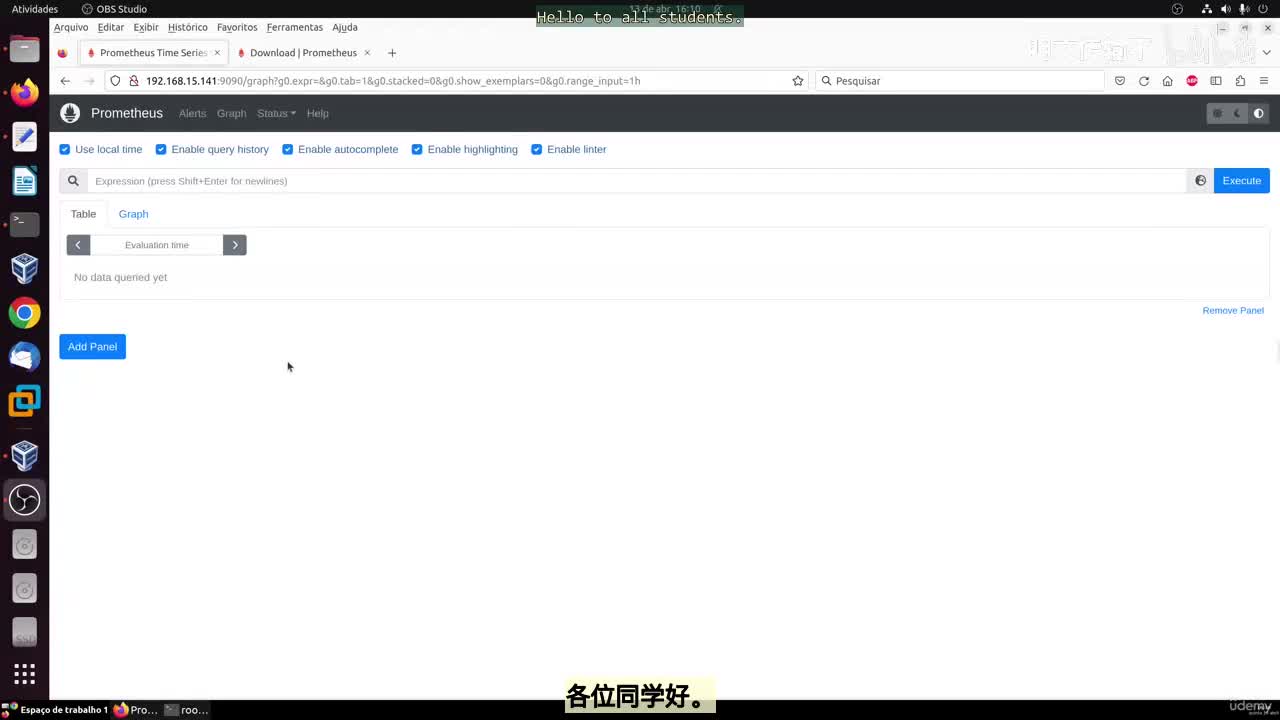Open a new browser tab

[392, 53]
